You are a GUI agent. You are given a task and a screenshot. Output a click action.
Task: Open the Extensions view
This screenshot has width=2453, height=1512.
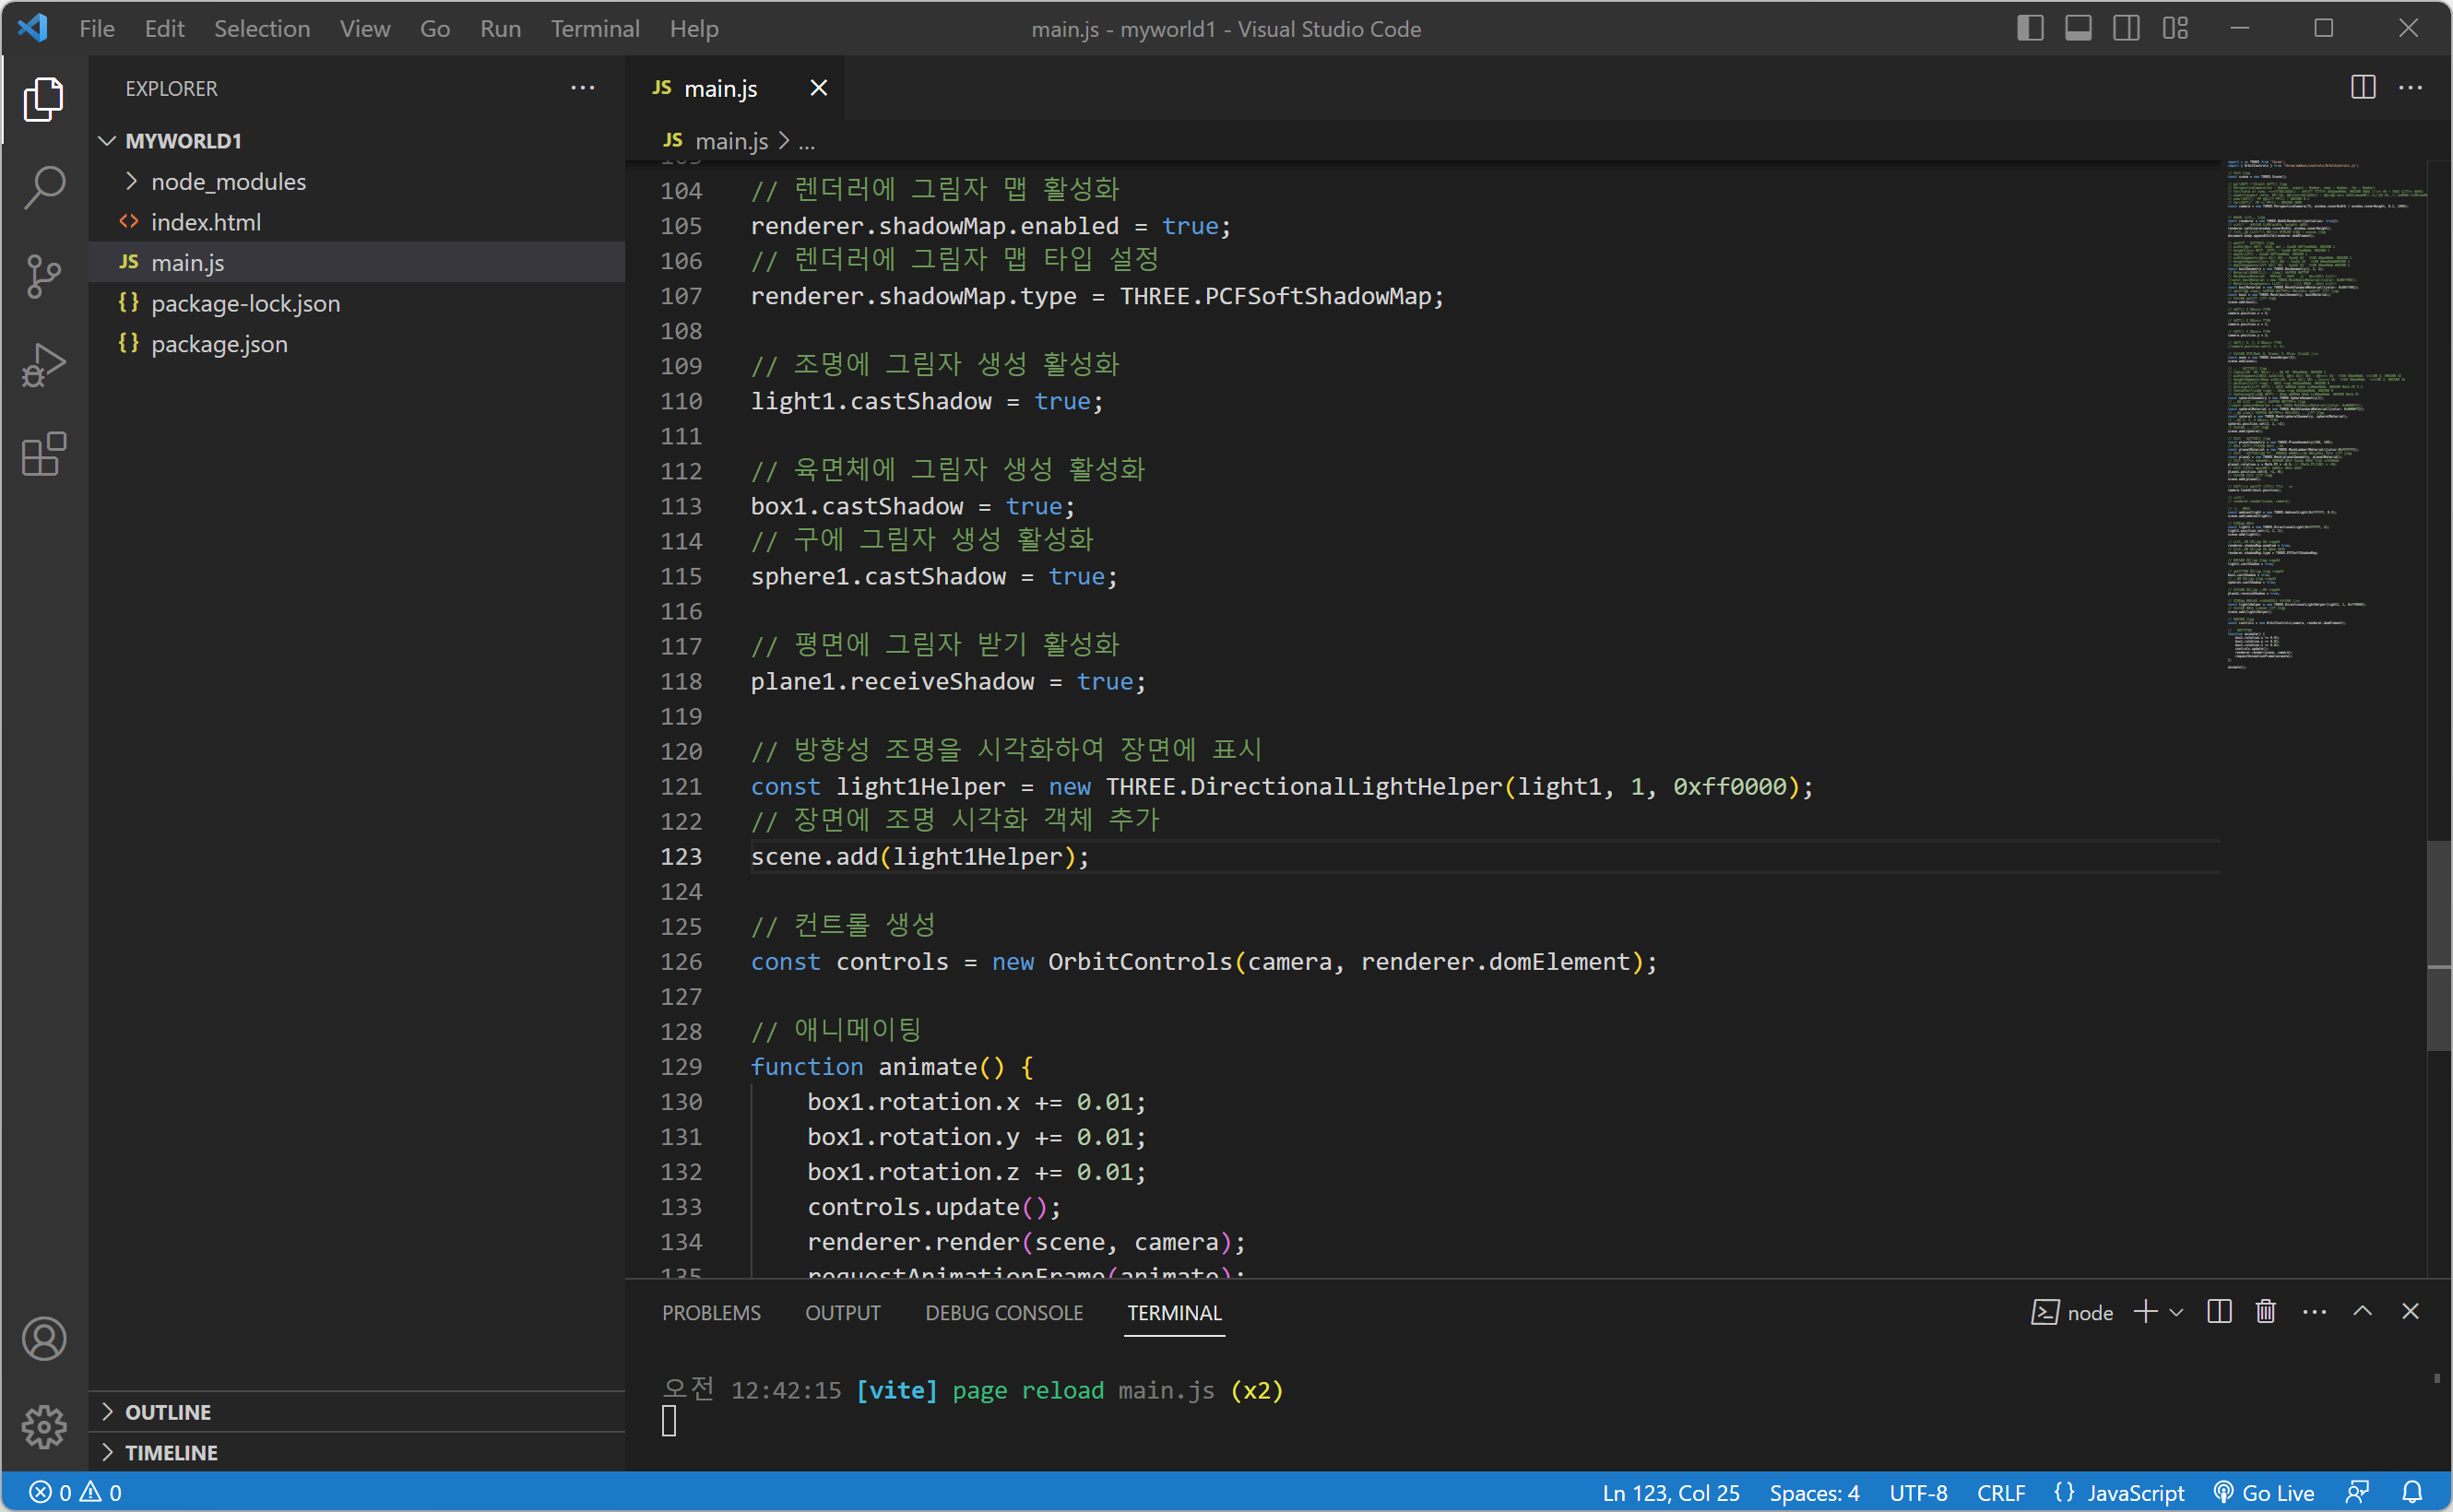tap(44, 455)
